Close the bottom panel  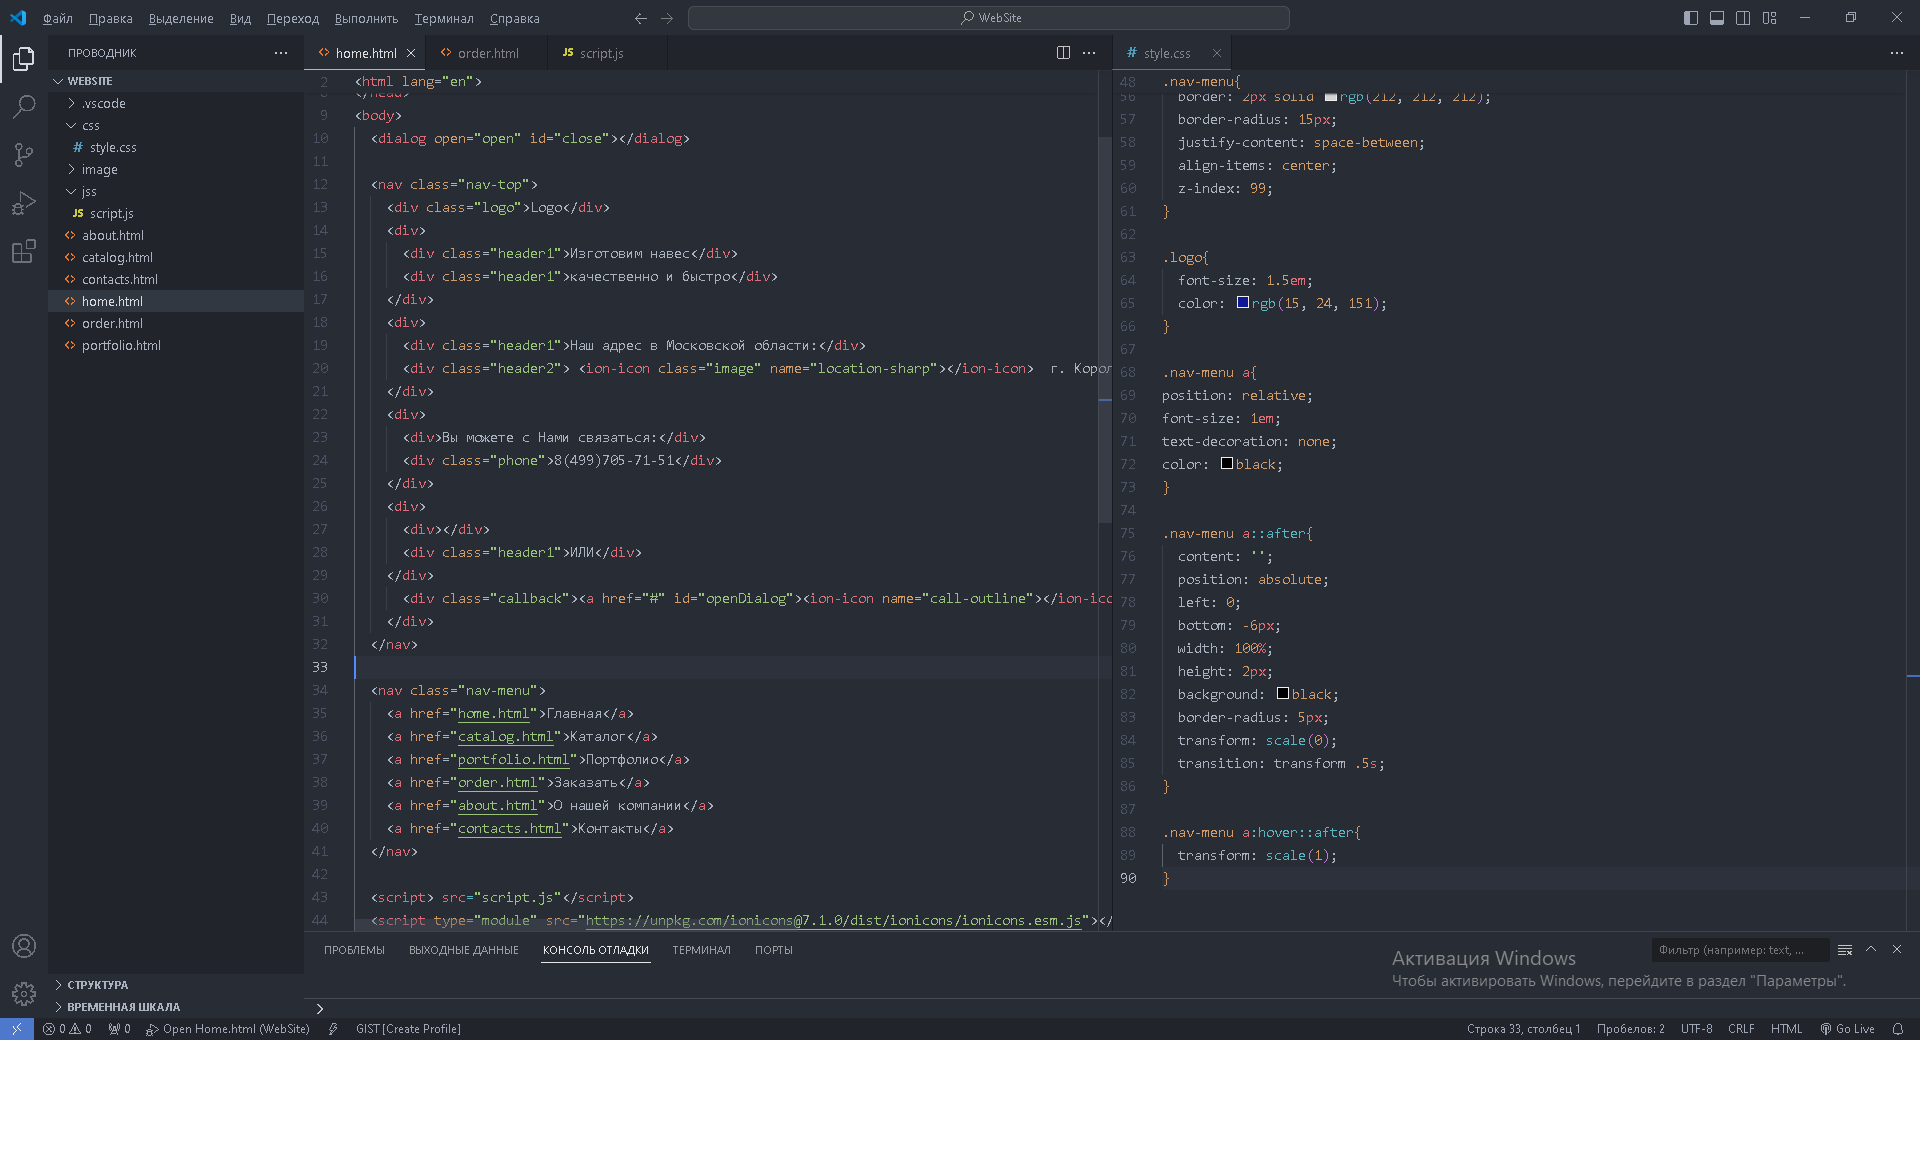(1897, 950)
